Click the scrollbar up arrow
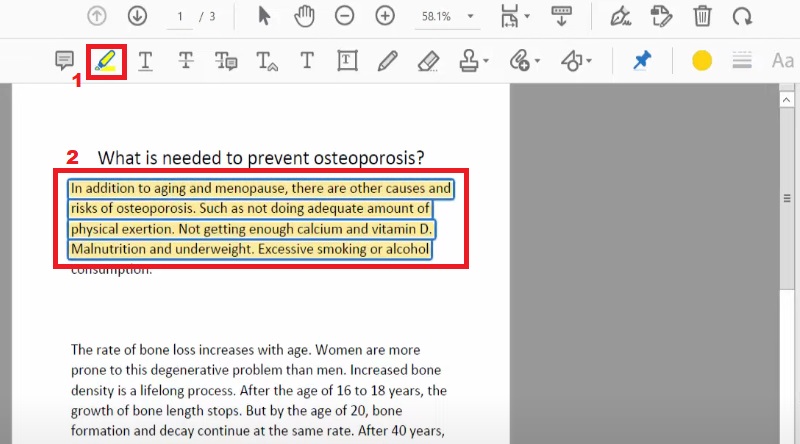800x444 pixels. [786, 100]
